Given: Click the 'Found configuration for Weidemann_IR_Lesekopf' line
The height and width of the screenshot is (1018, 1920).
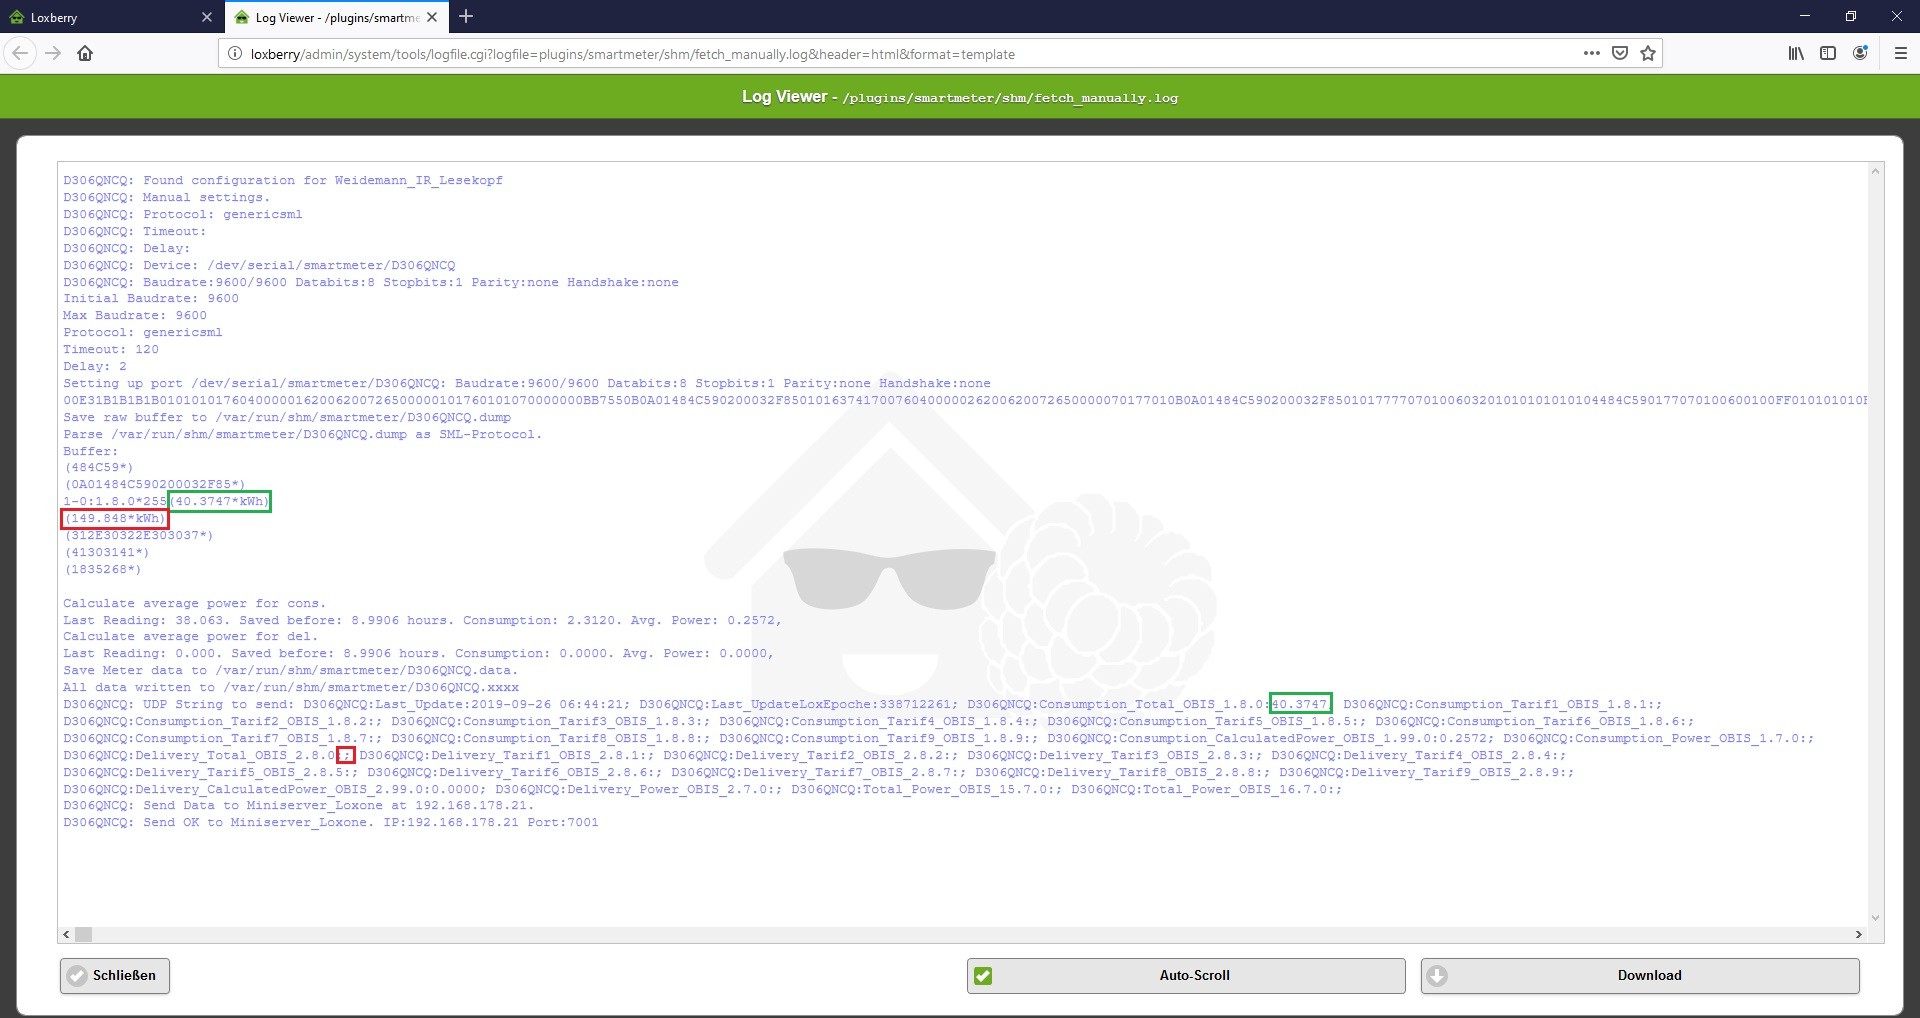Looking at the screenshot, I should [x=283, y=181].
